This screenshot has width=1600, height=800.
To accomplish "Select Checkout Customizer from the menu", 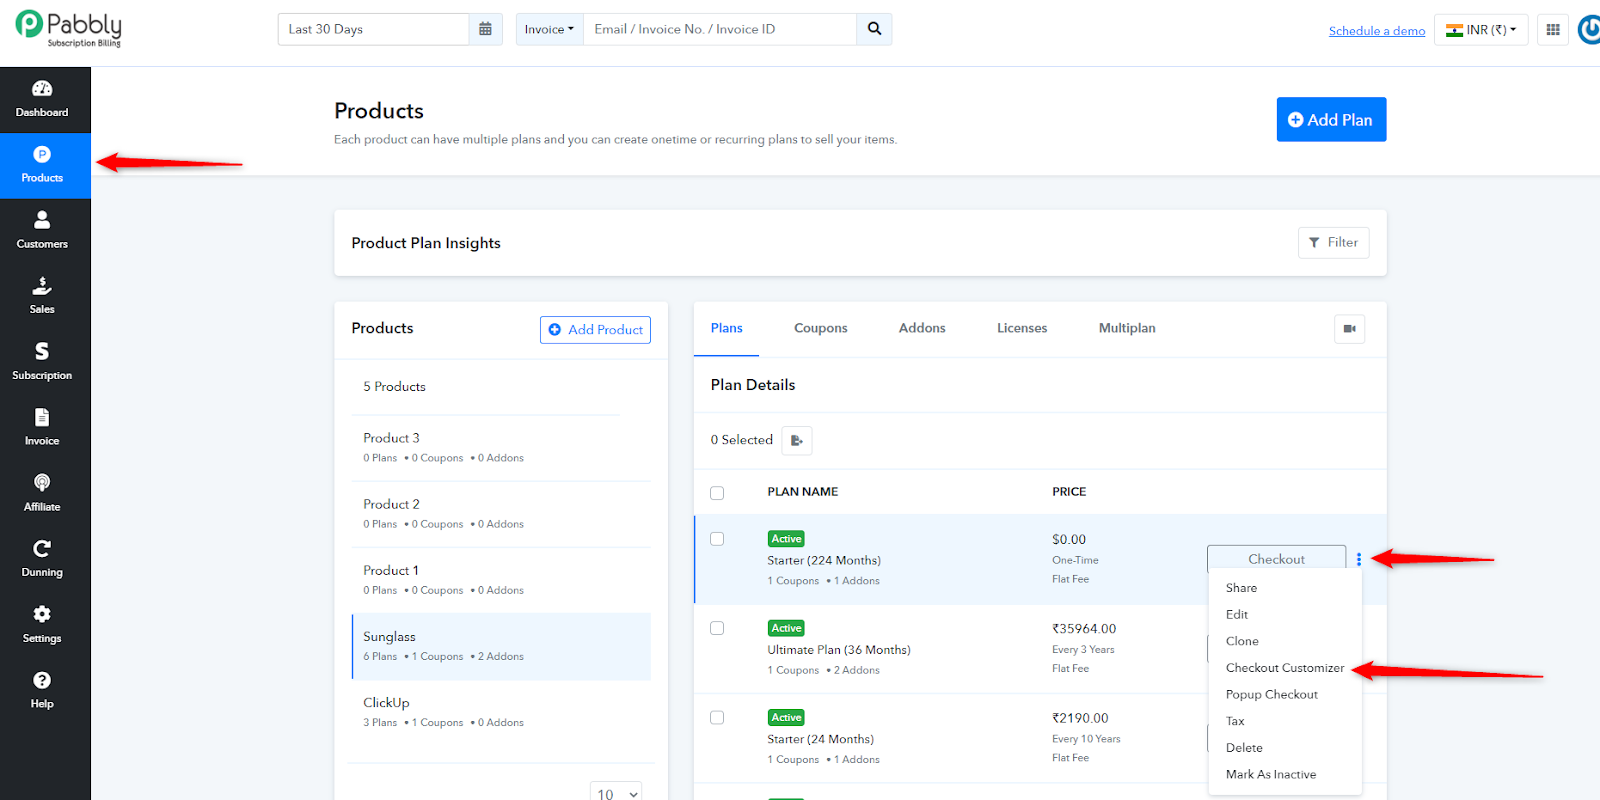I will point(1285,668).
